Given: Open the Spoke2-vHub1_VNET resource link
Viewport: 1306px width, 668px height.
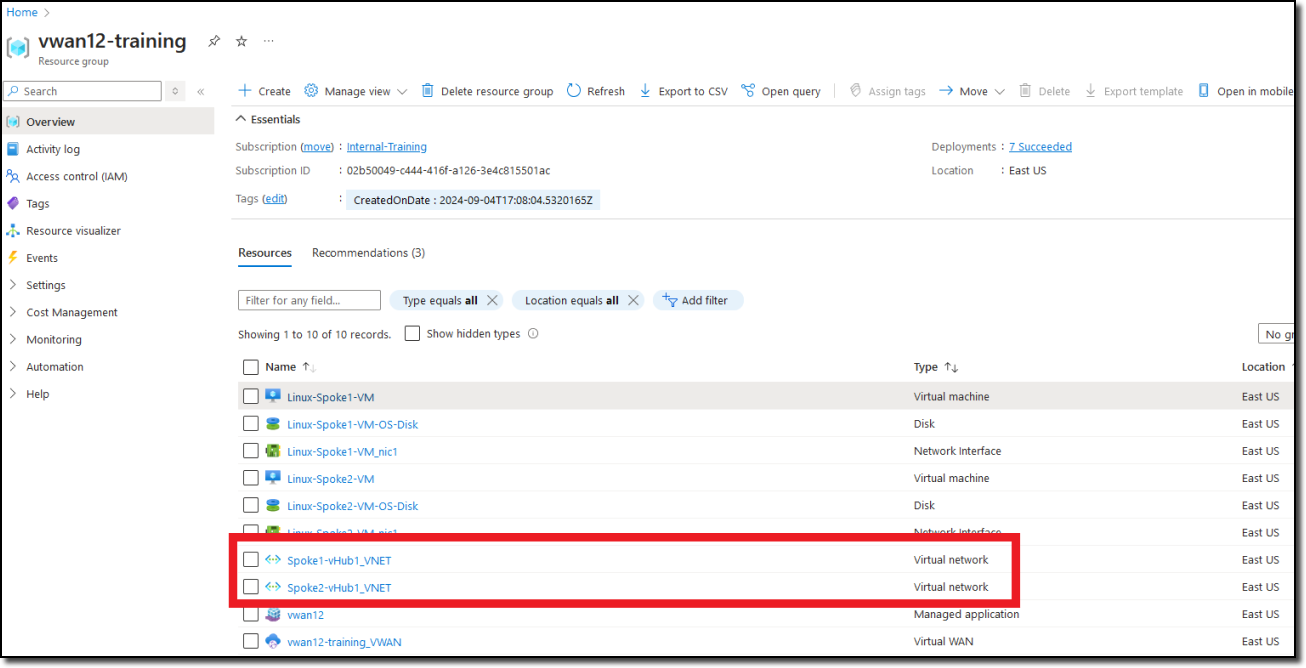Looking at the screenshot, I should (339, 588).
